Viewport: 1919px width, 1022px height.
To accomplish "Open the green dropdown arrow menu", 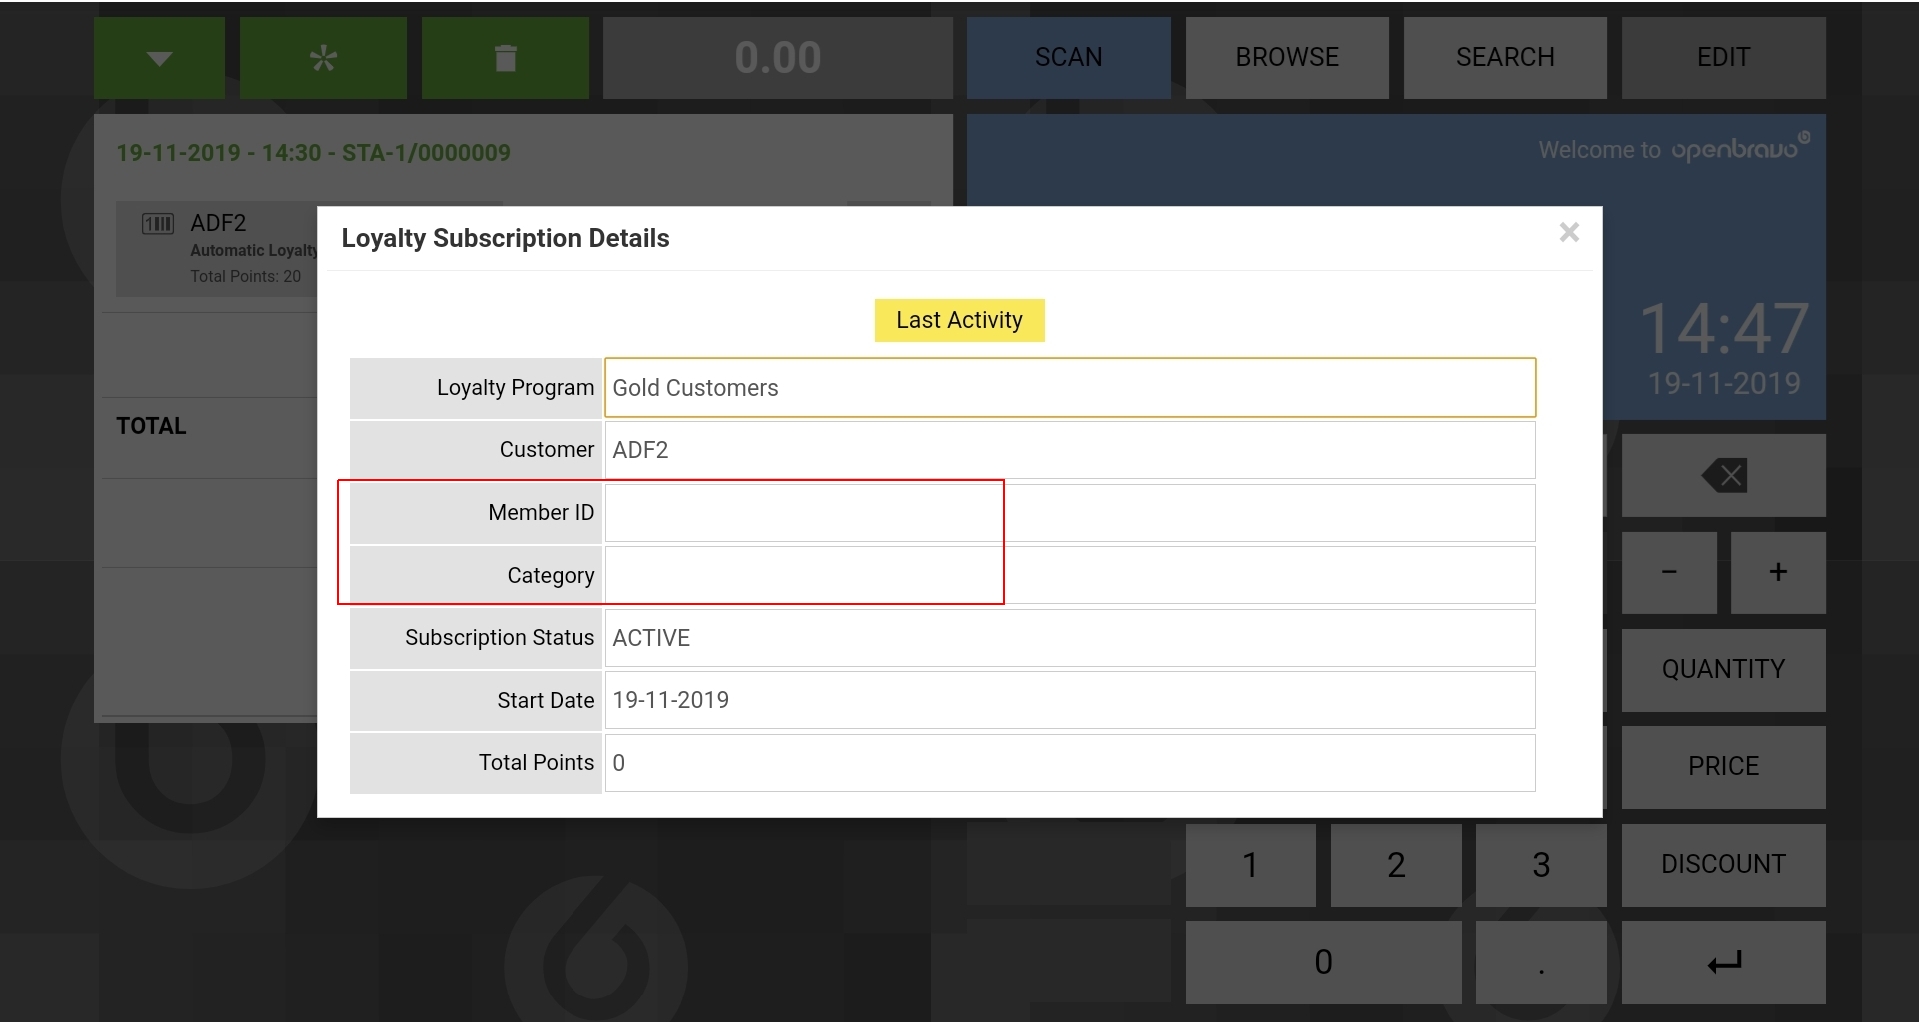I will point(159,58).
